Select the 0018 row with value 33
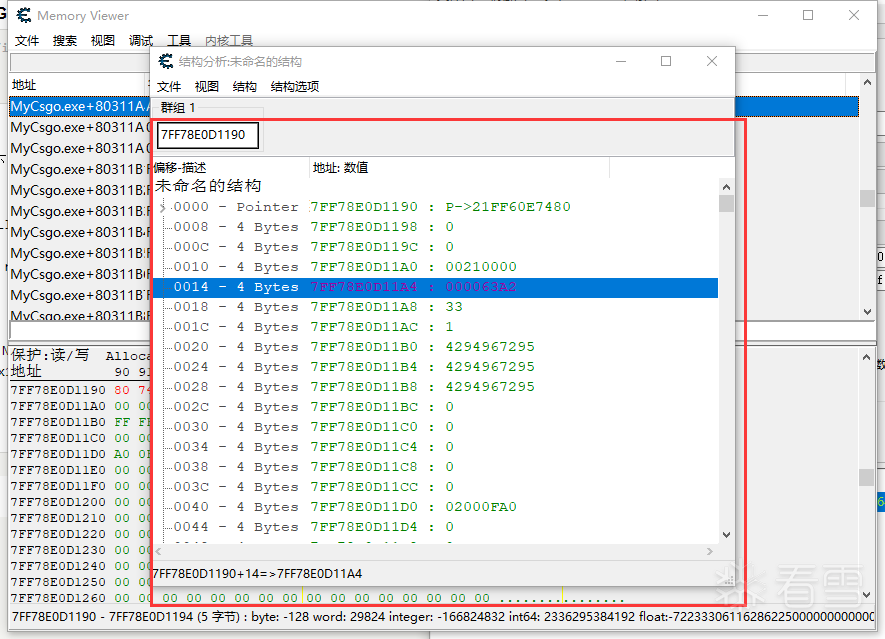This screenshot has height=639, width=885. click(x=435, y=307)
